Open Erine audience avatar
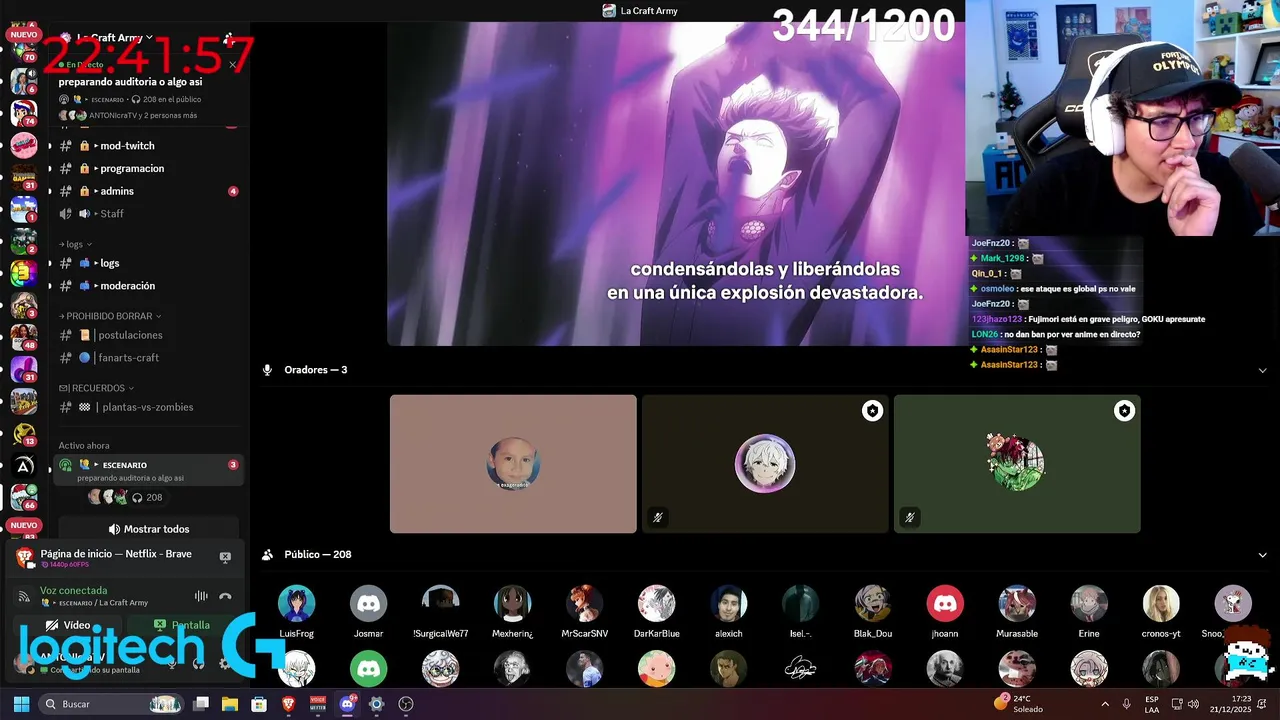This screenshot has width=1280, height=720. (x=1089, y=604)
